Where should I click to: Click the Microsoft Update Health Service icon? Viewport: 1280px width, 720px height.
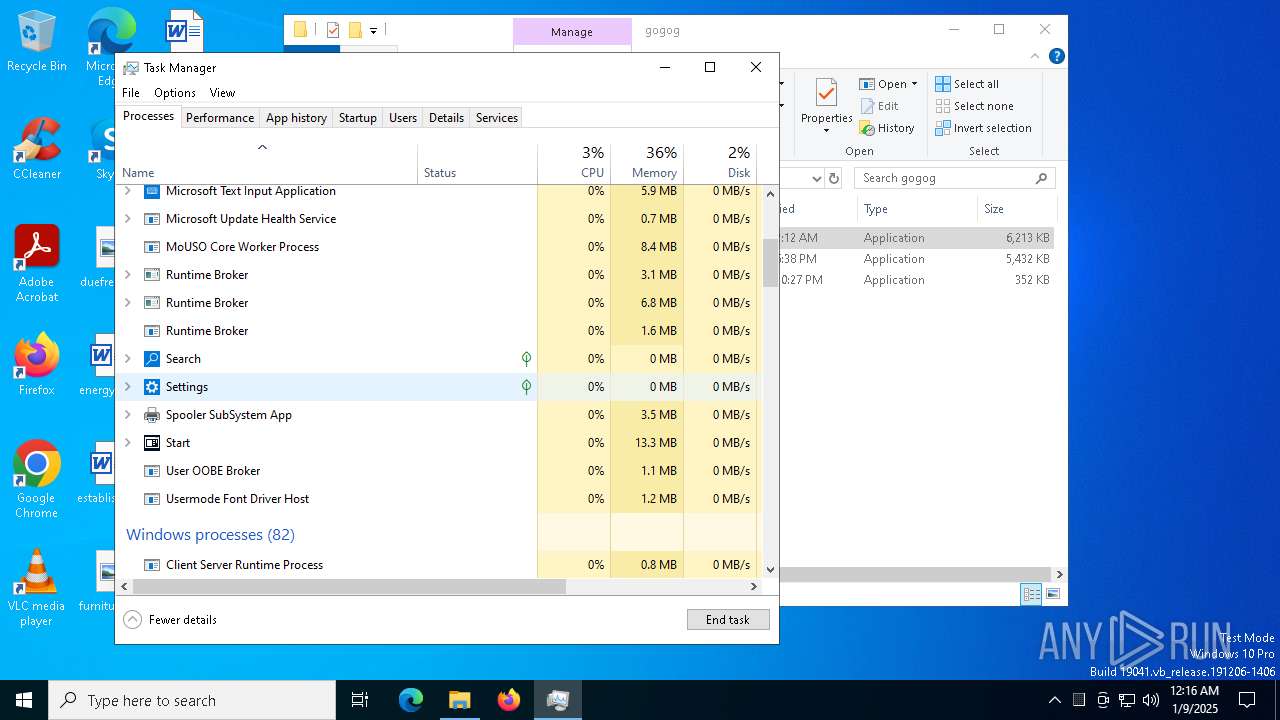point(152,219)
